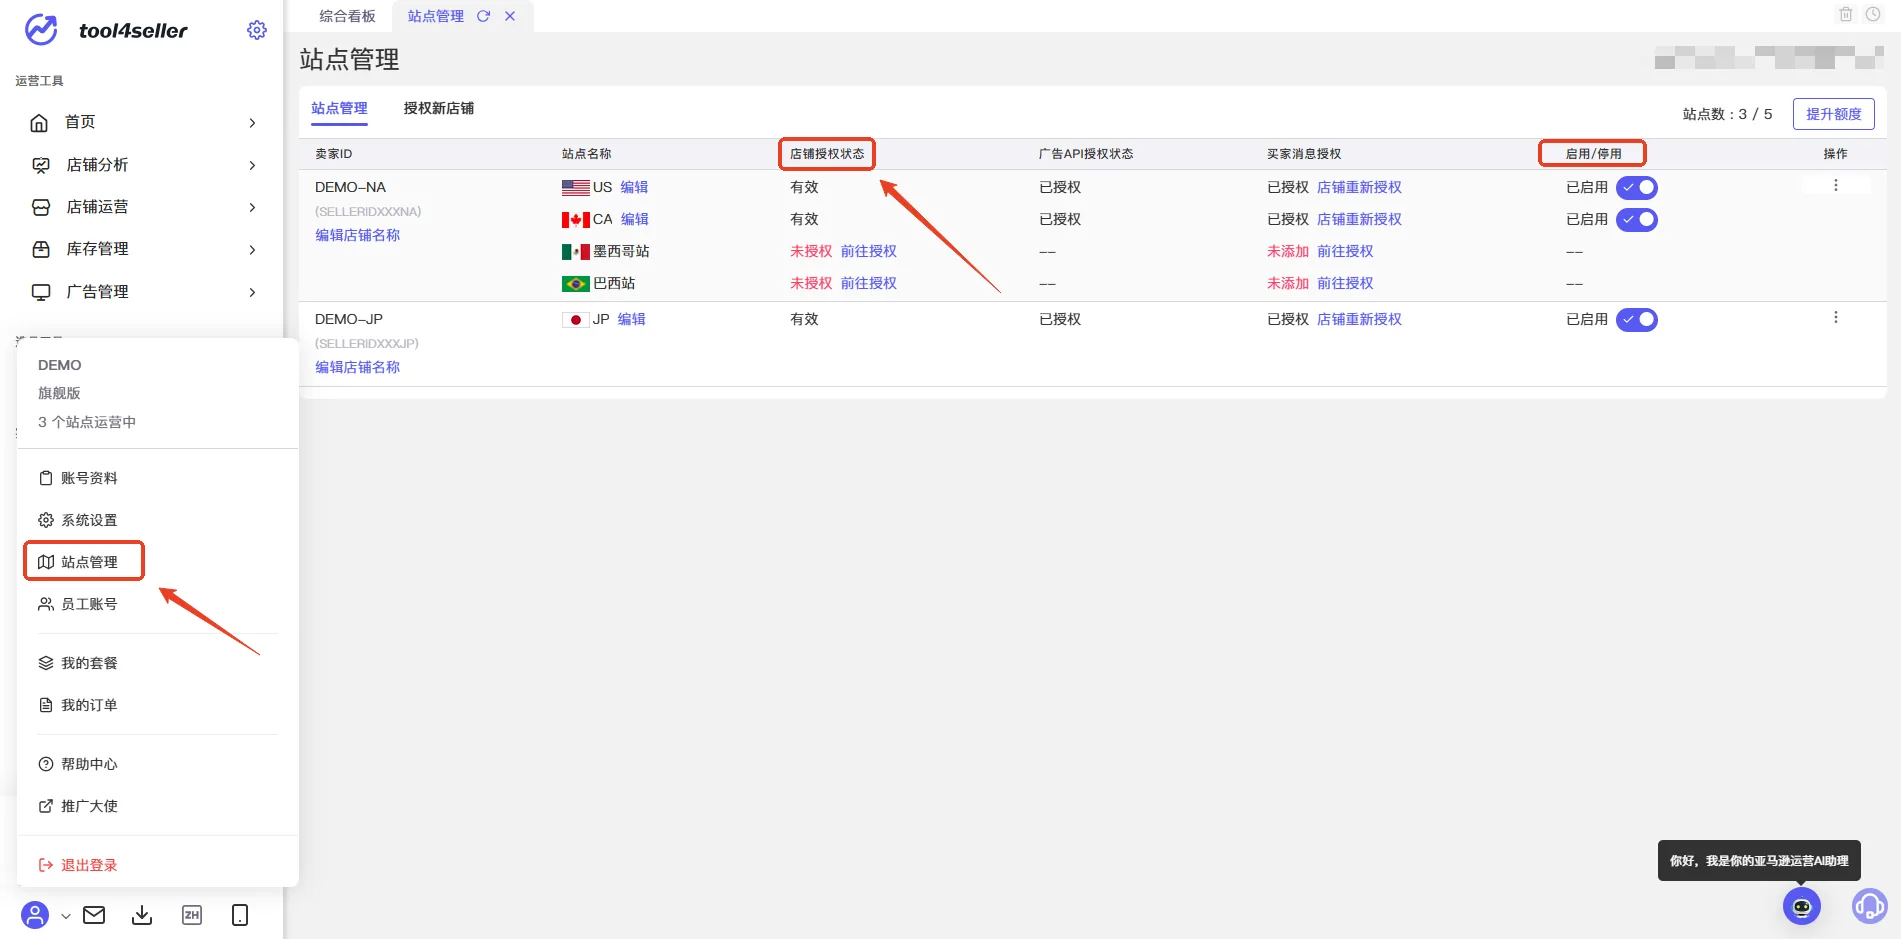
Task: Toggle the JP site enable switch
Action: coord(1637,319)
